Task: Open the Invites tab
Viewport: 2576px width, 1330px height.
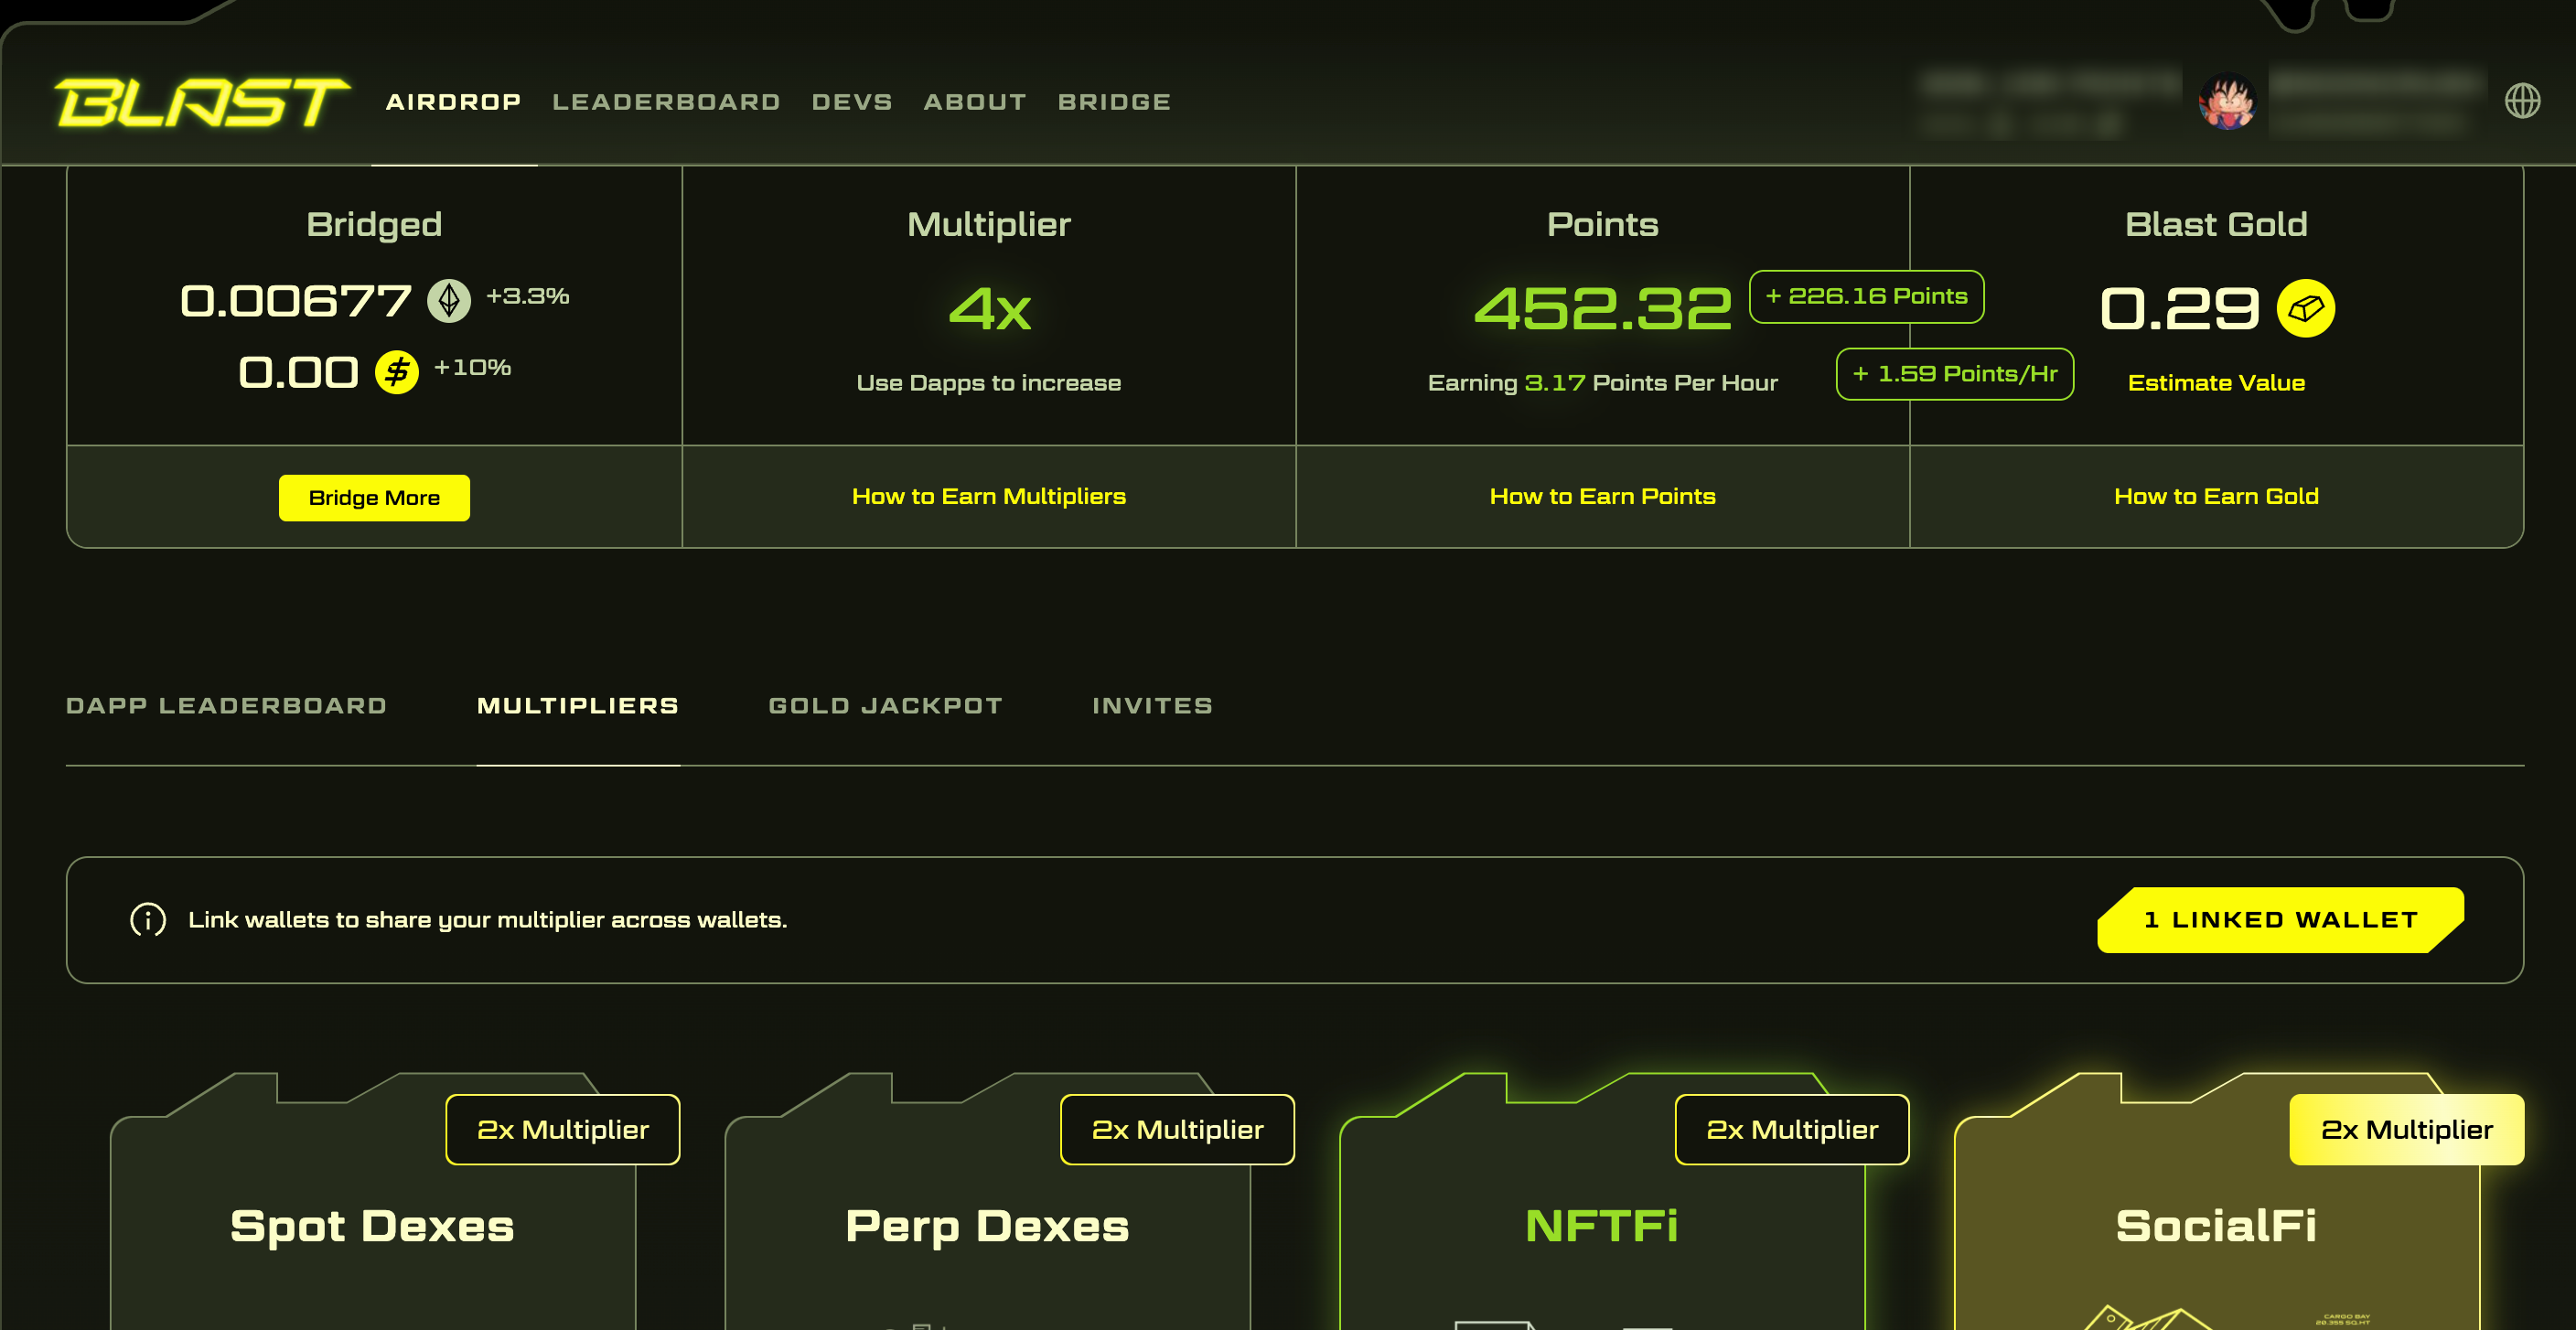Action: tap(1152, 706)
